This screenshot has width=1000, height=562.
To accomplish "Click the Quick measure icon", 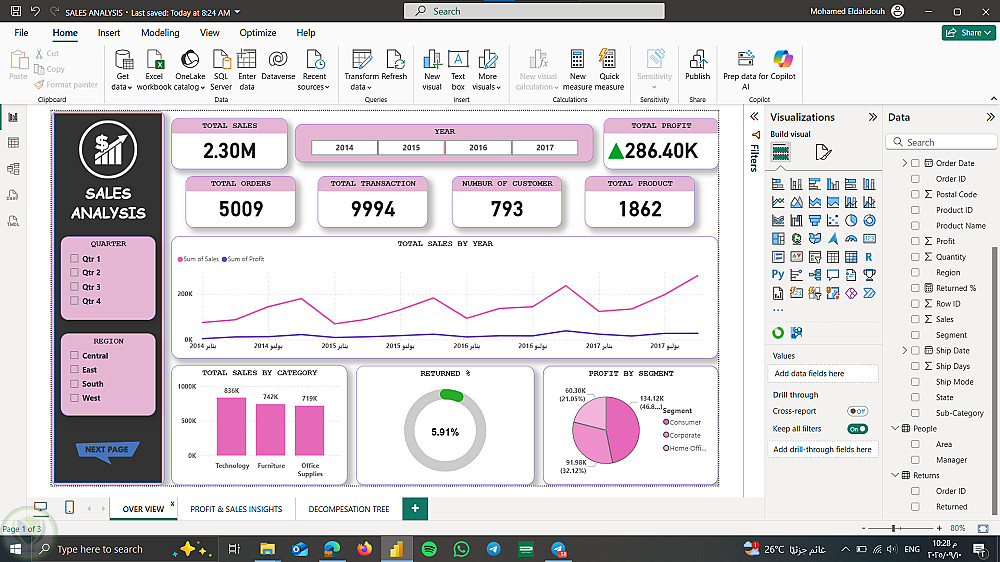I will click(x=609, y=60).
